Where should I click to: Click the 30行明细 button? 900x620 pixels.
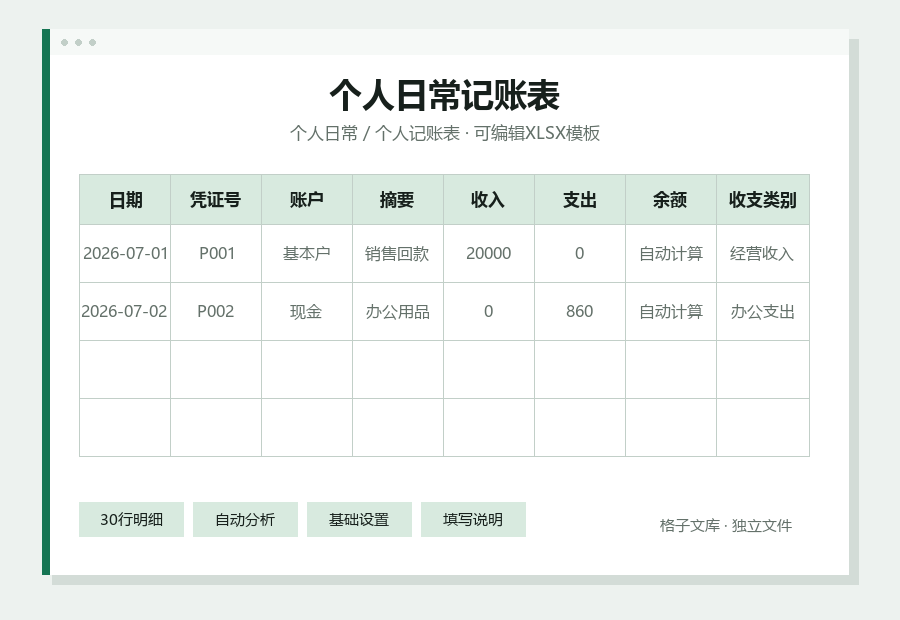click(131, 520)
